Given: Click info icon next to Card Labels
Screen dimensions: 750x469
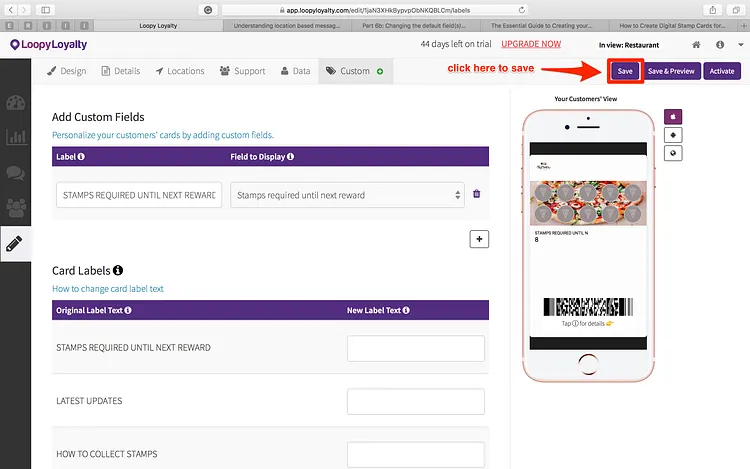Looking at the screenshot, I should tap(118, 270).
